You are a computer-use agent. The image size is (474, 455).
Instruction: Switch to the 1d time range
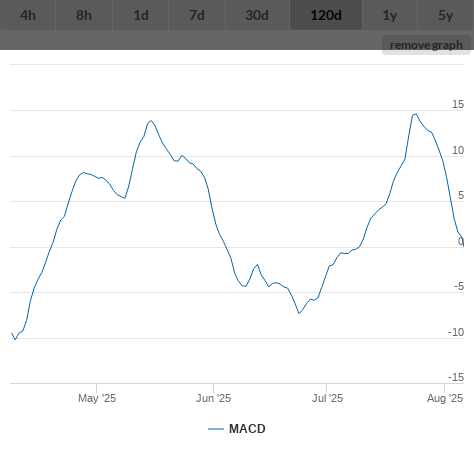point(141,15)
